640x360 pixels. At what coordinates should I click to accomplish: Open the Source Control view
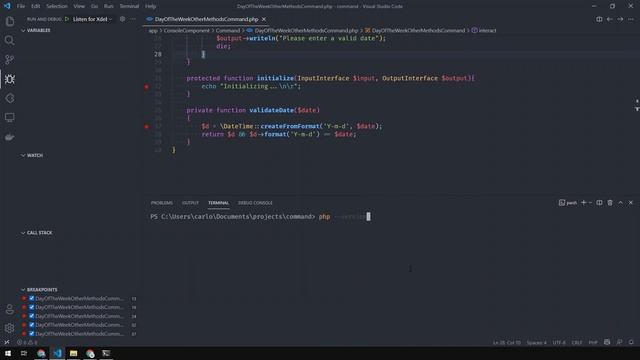click(x=10, y=60)
